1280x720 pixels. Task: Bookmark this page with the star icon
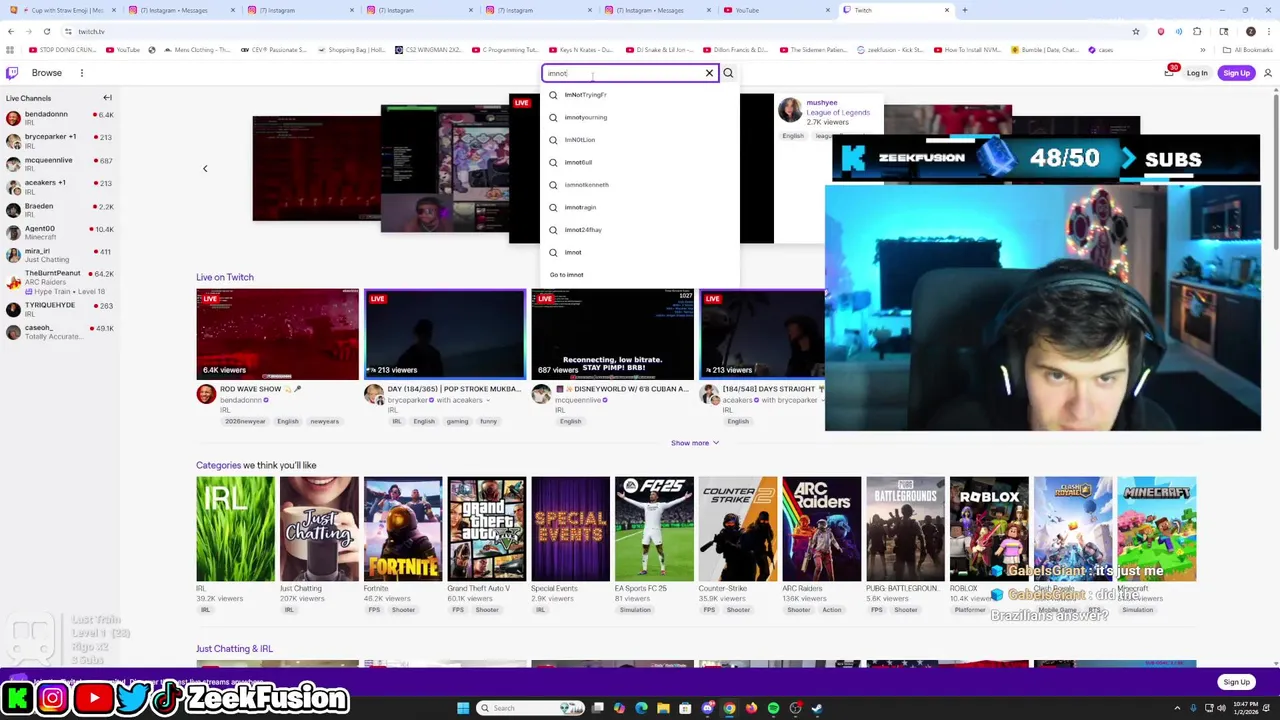(1135, 31)
